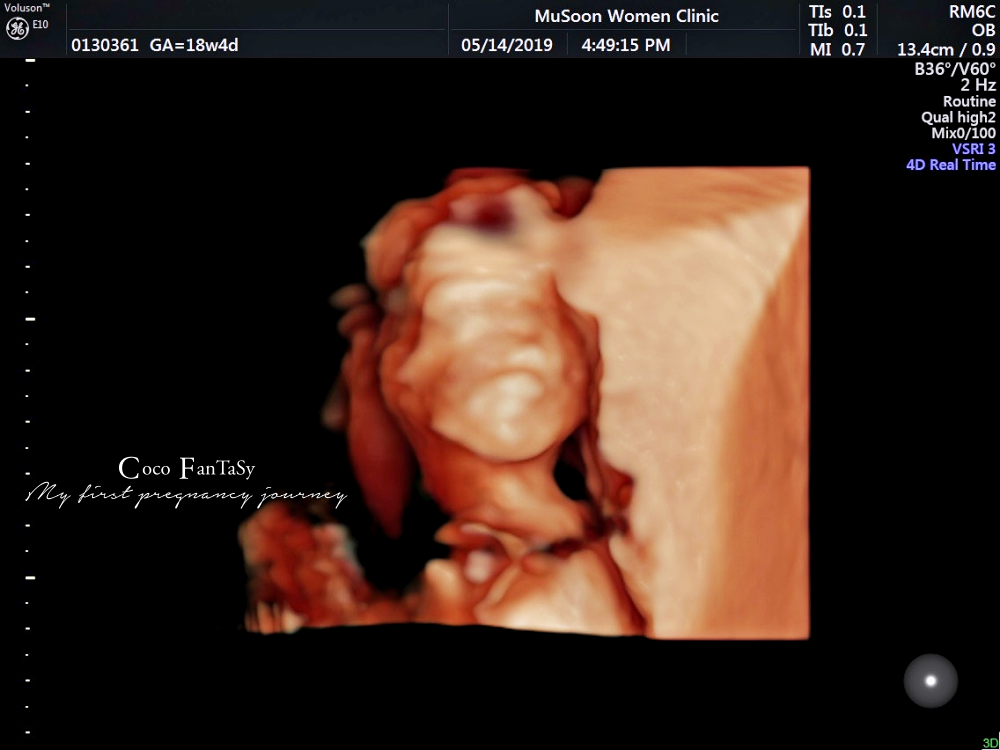The height and width of the screenshot is (750, 1000).
Task: Click the OB preset label
Action: [x=983, y=31]
